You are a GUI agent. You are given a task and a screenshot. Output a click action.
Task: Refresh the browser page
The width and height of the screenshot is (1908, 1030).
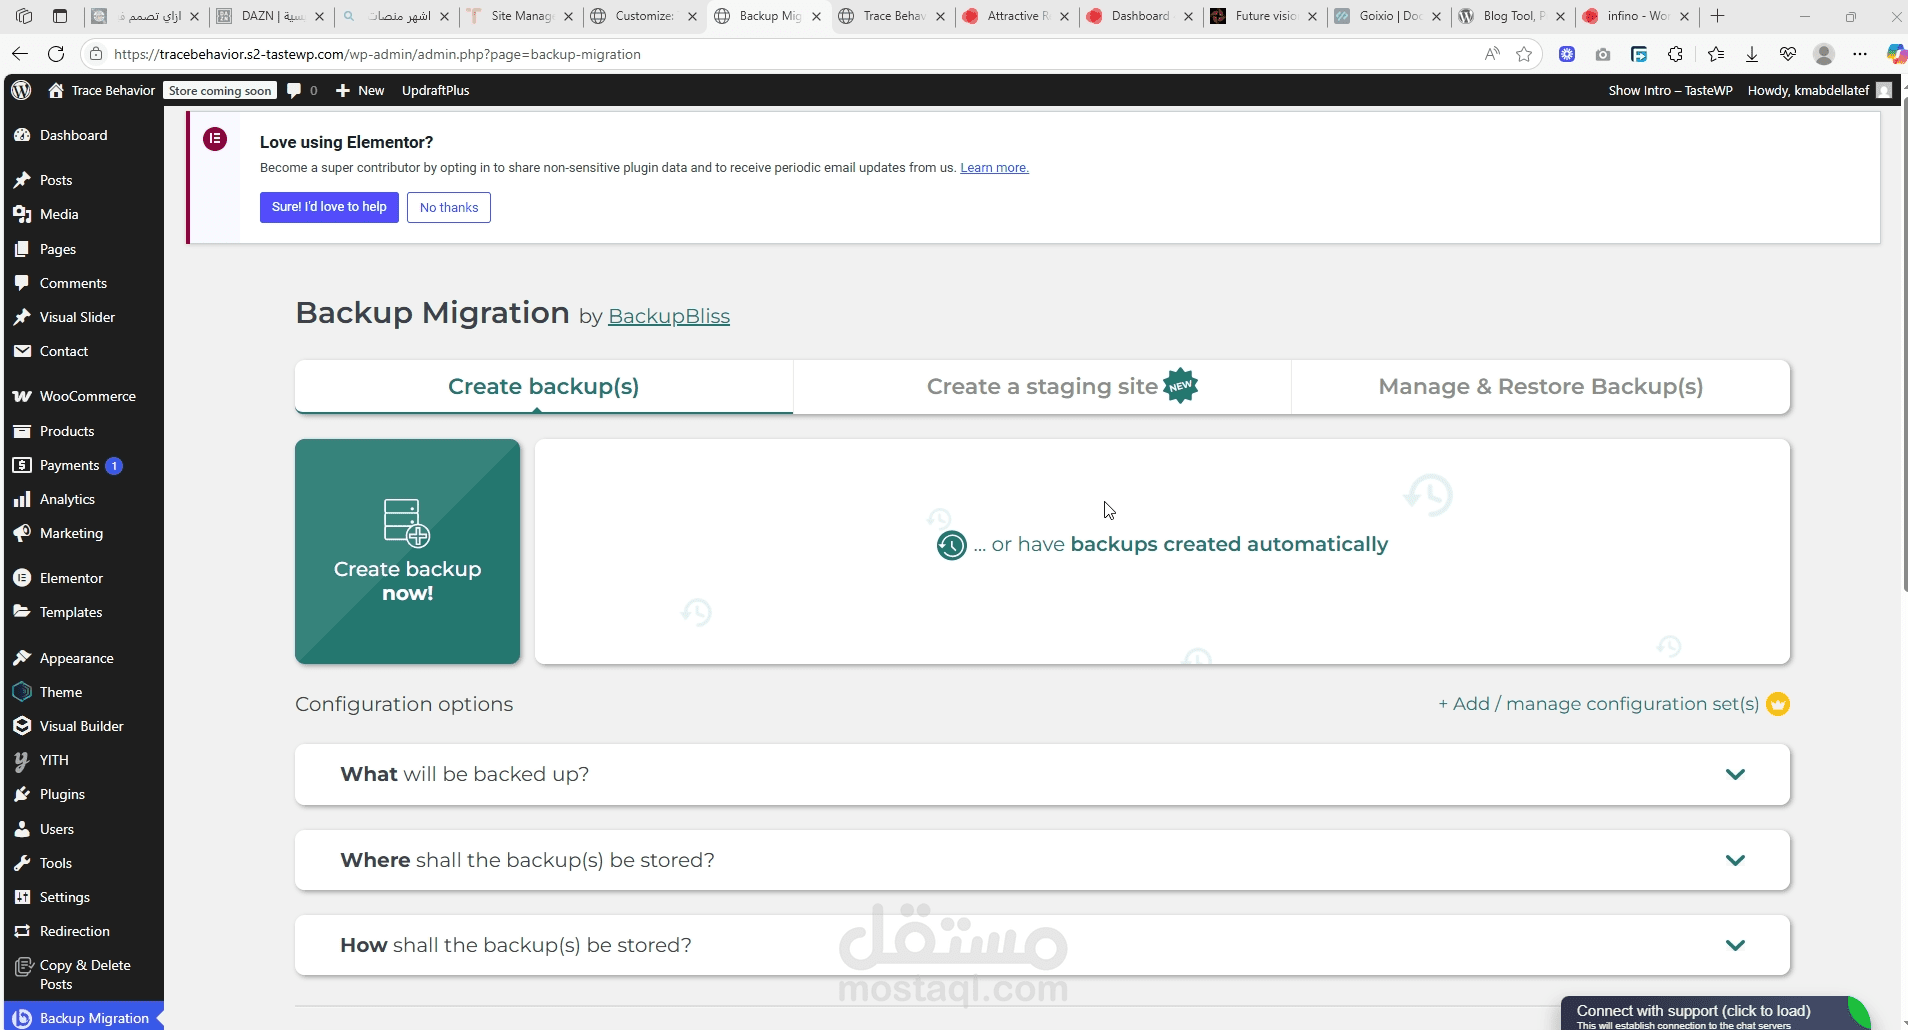56,54
